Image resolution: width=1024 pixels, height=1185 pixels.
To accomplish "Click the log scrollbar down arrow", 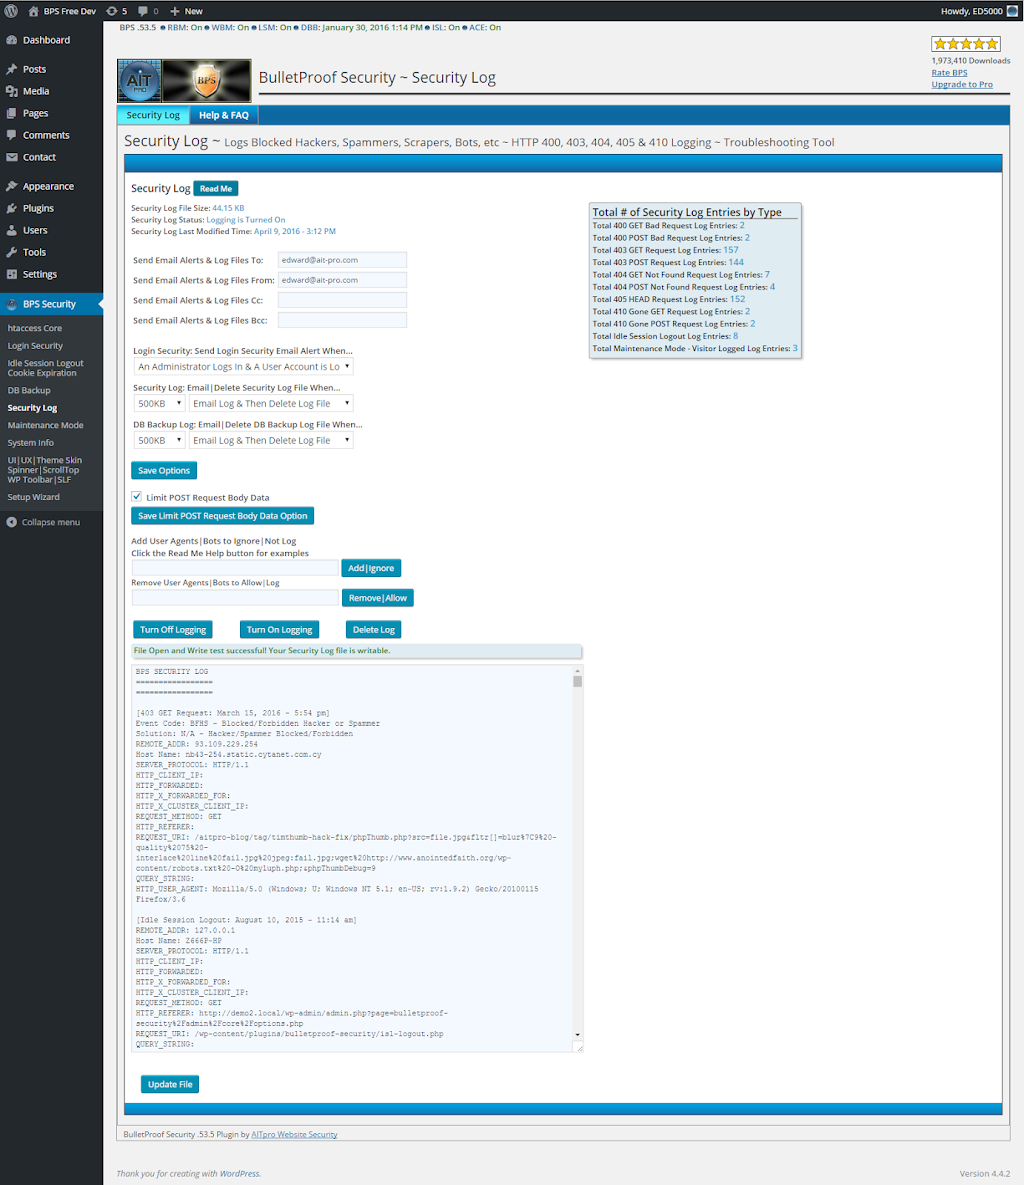I will [577, 1035].
